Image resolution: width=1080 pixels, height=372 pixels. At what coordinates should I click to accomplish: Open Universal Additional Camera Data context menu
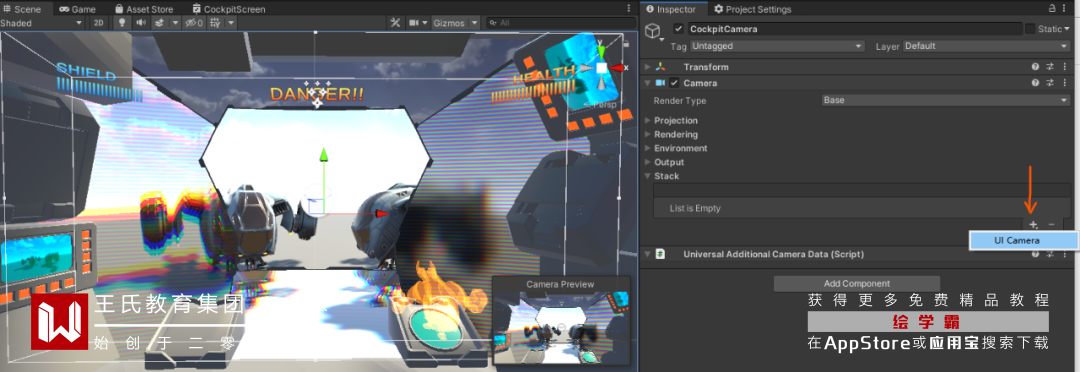coord(1066,254)
